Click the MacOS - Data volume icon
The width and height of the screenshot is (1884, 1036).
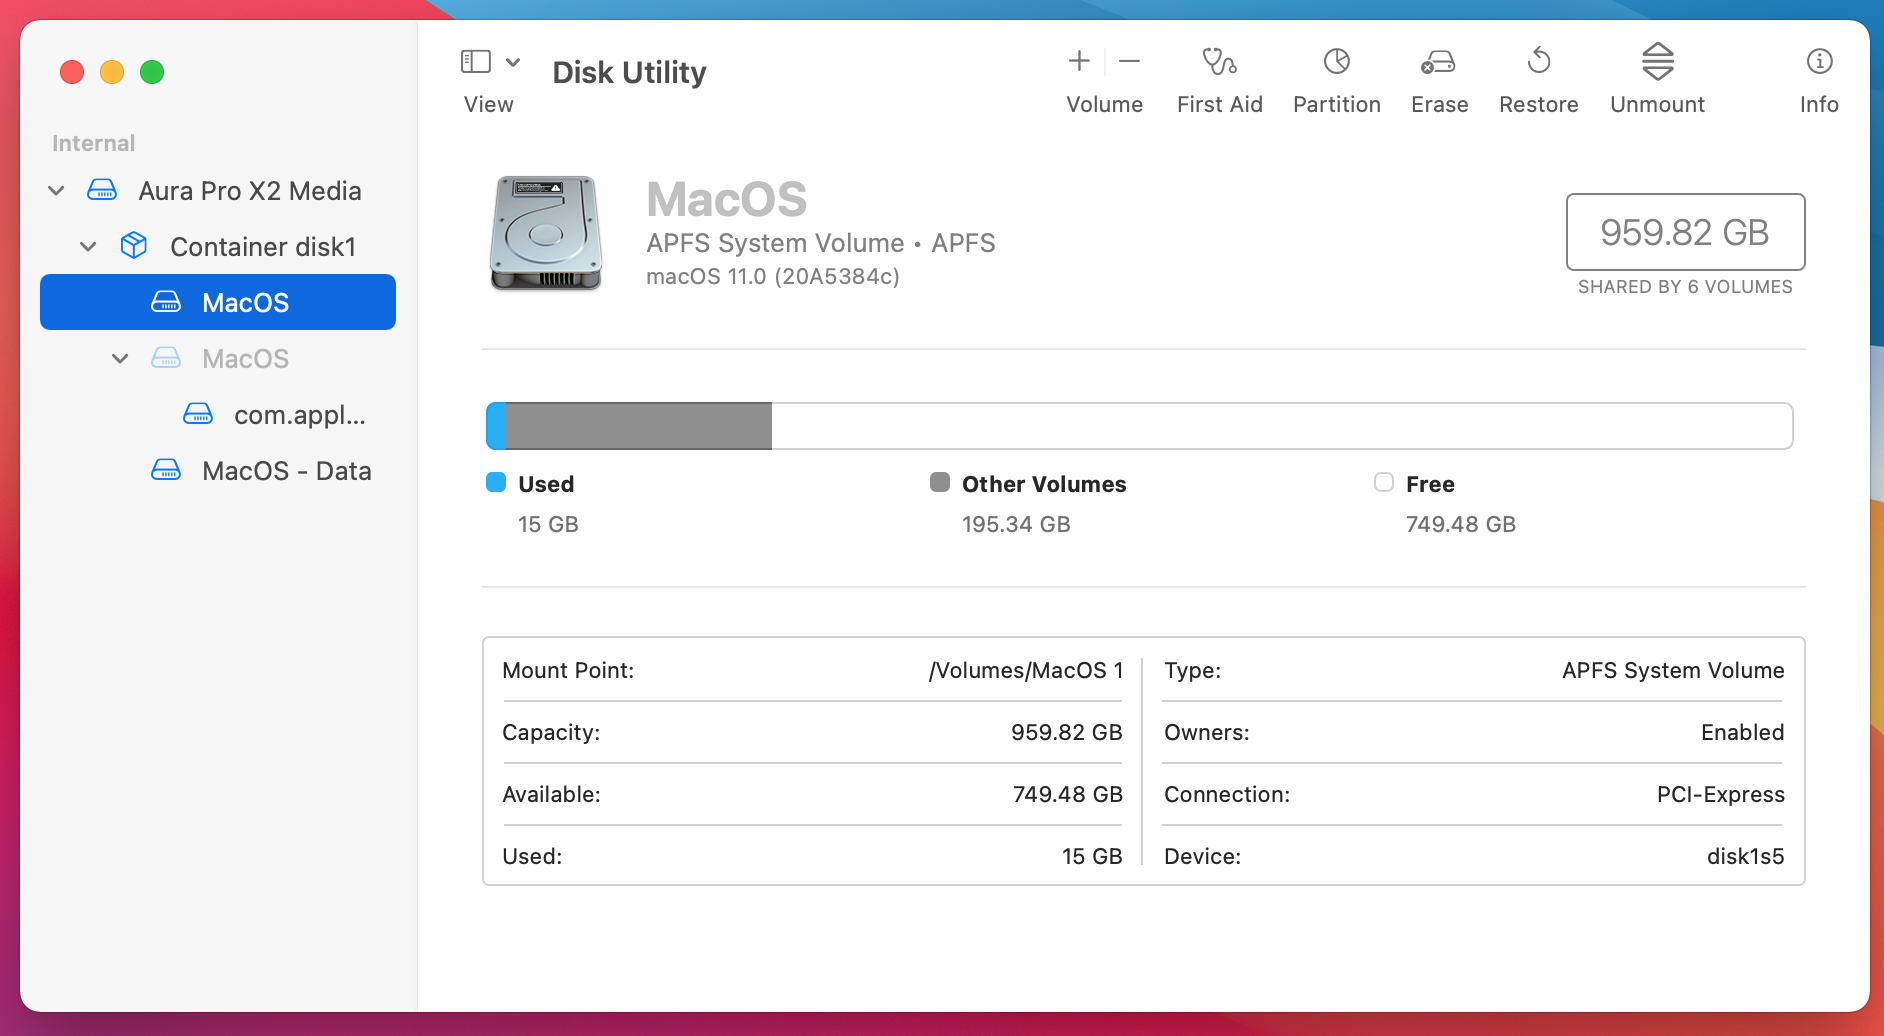coord(166,470)
